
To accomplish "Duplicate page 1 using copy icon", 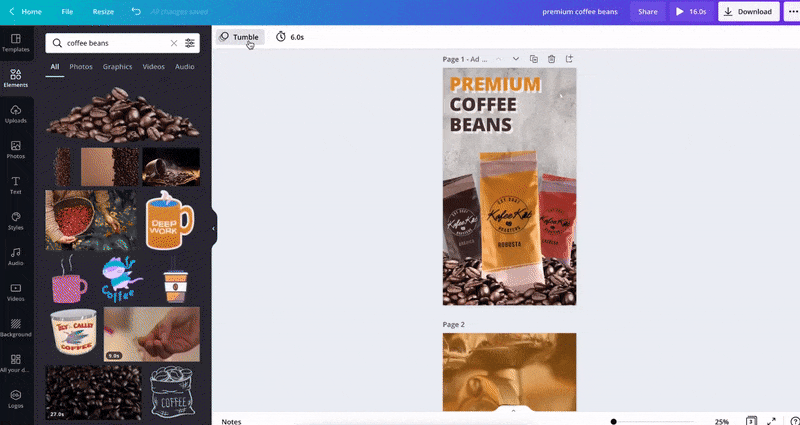I will click(x=534, y=59).
